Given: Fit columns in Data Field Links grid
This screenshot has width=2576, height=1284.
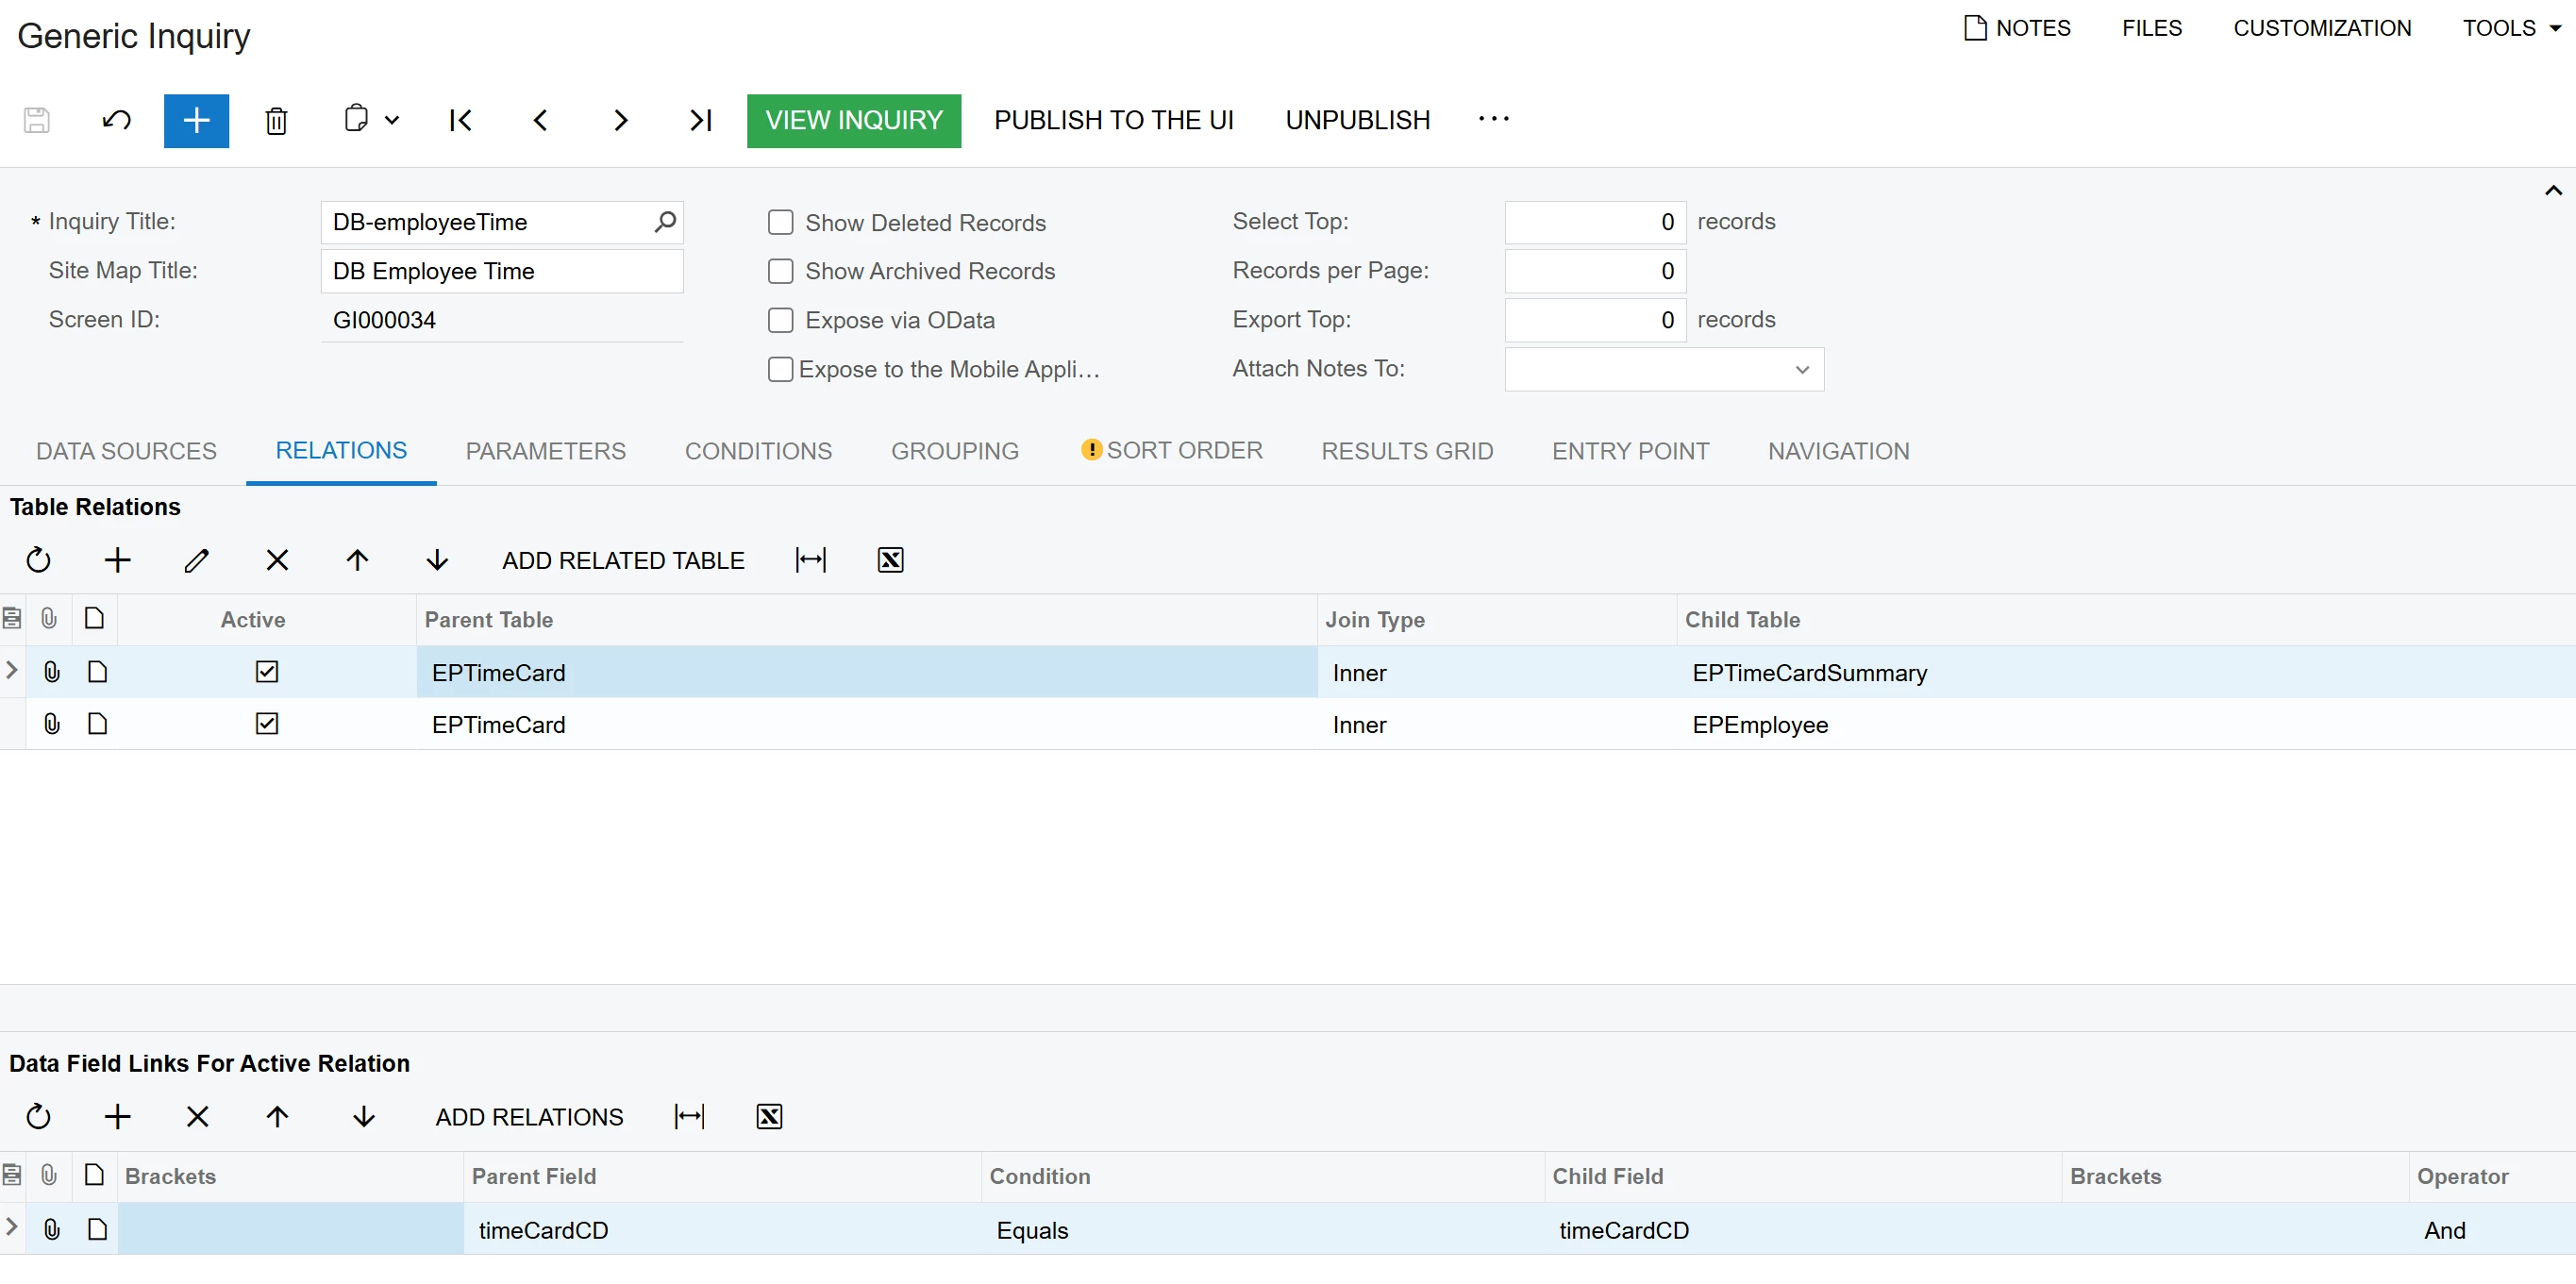Looking at the screenshot, I should coord(689,1117).
